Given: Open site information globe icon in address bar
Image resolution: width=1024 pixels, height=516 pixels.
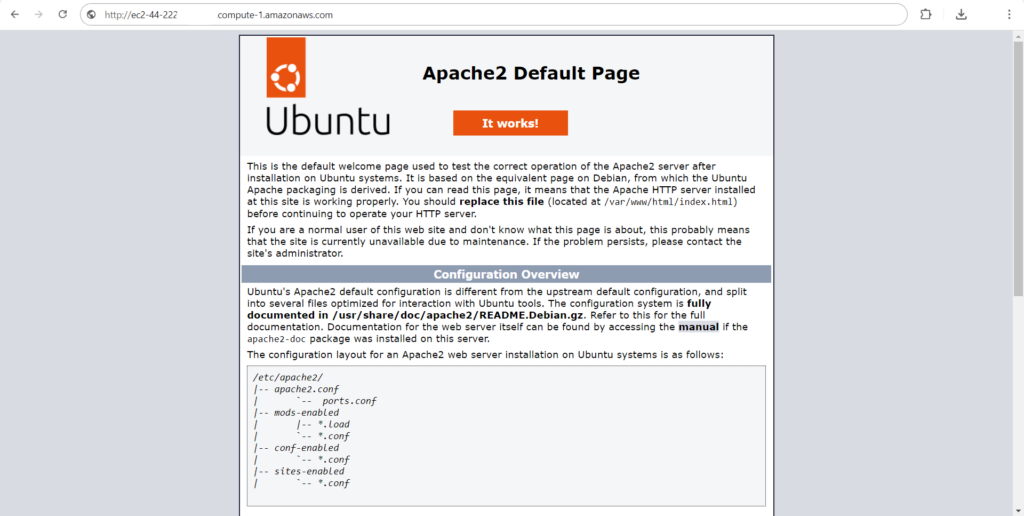Looking at the screenshot, I should coord(91,14).
